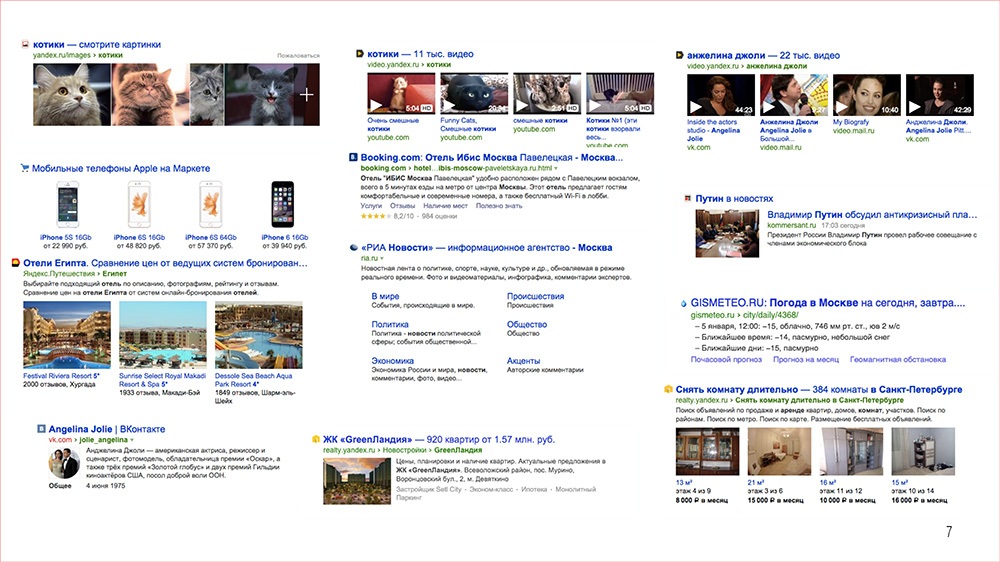Open Снять комнату длительно result

coord(819,389)
